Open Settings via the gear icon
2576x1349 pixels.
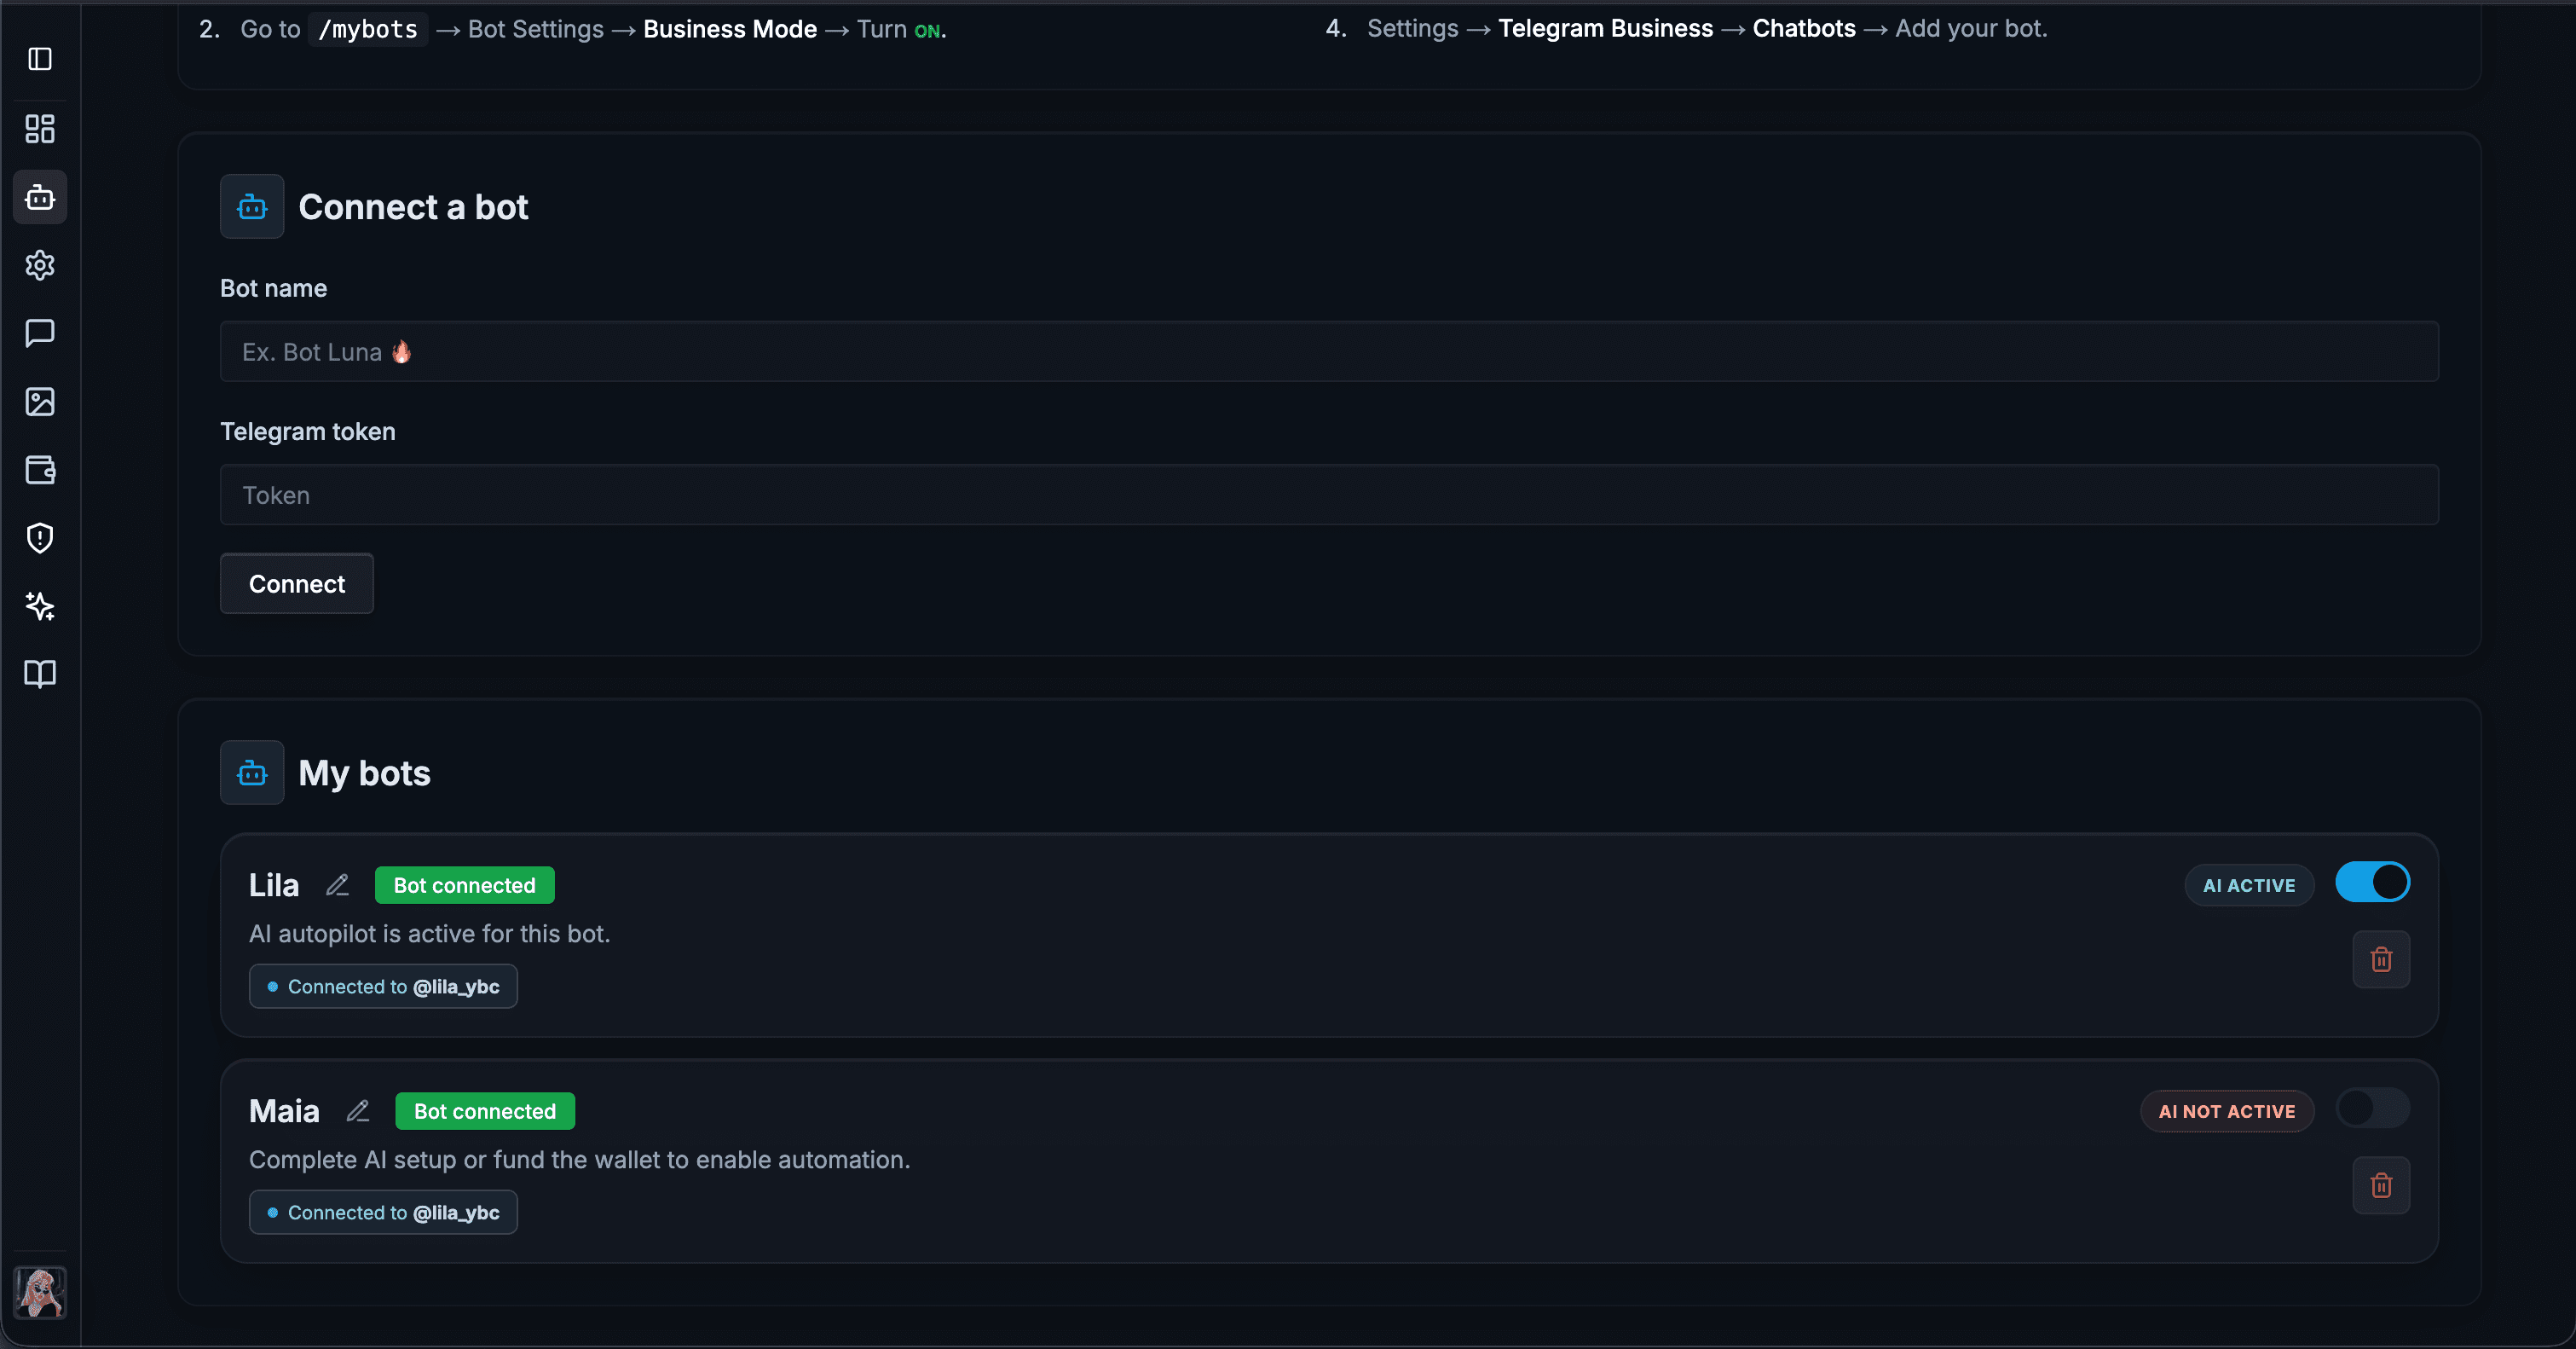point(40,265)
